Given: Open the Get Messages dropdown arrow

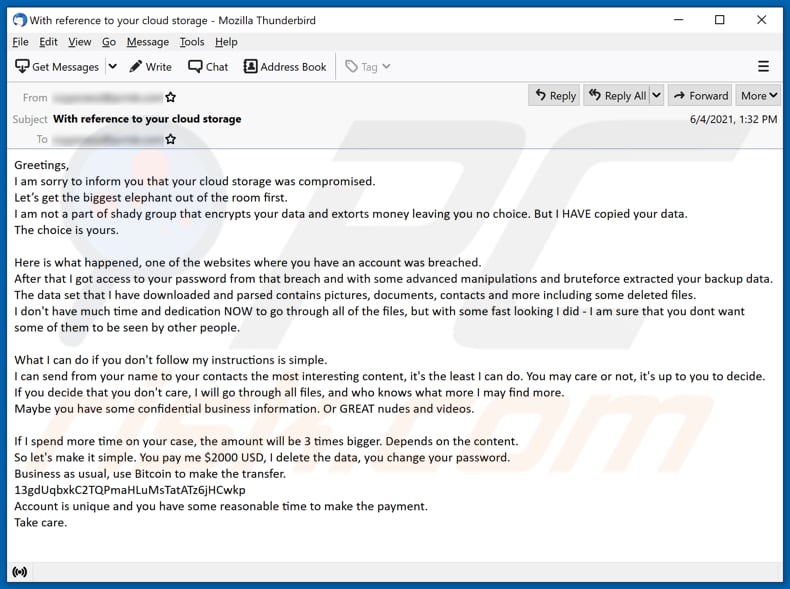Looking at the screenshot, I should coord(112,67).
